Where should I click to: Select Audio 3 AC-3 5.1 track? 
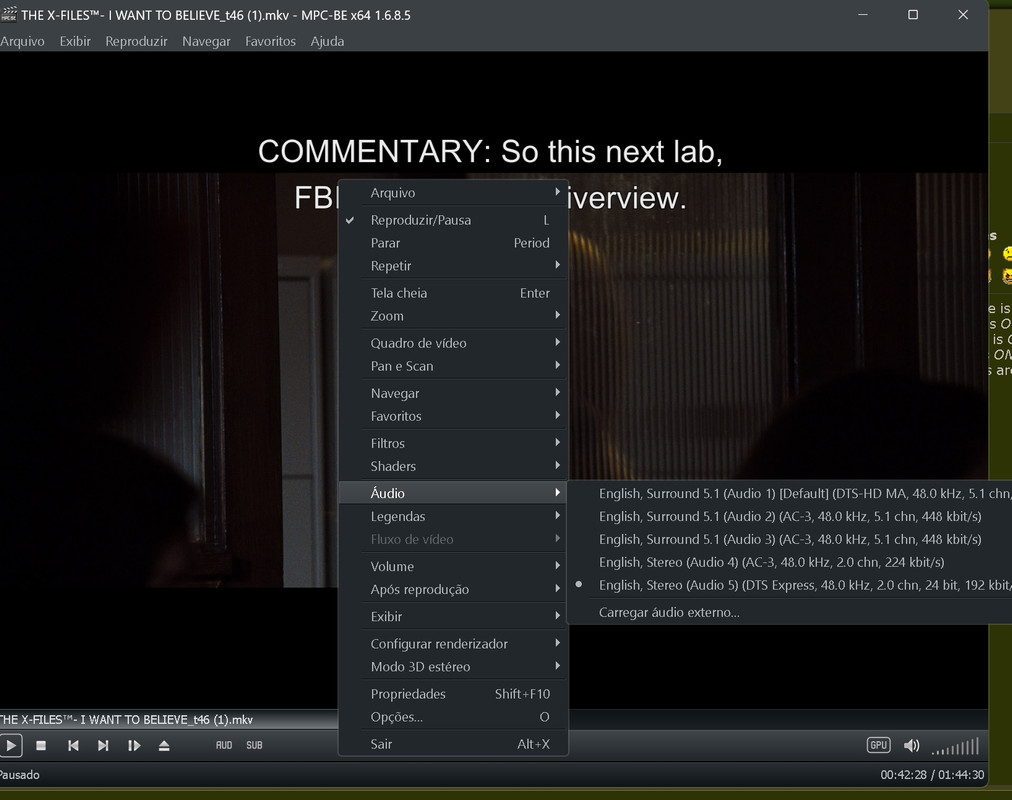pyautogui.click(x=790, y=539)
